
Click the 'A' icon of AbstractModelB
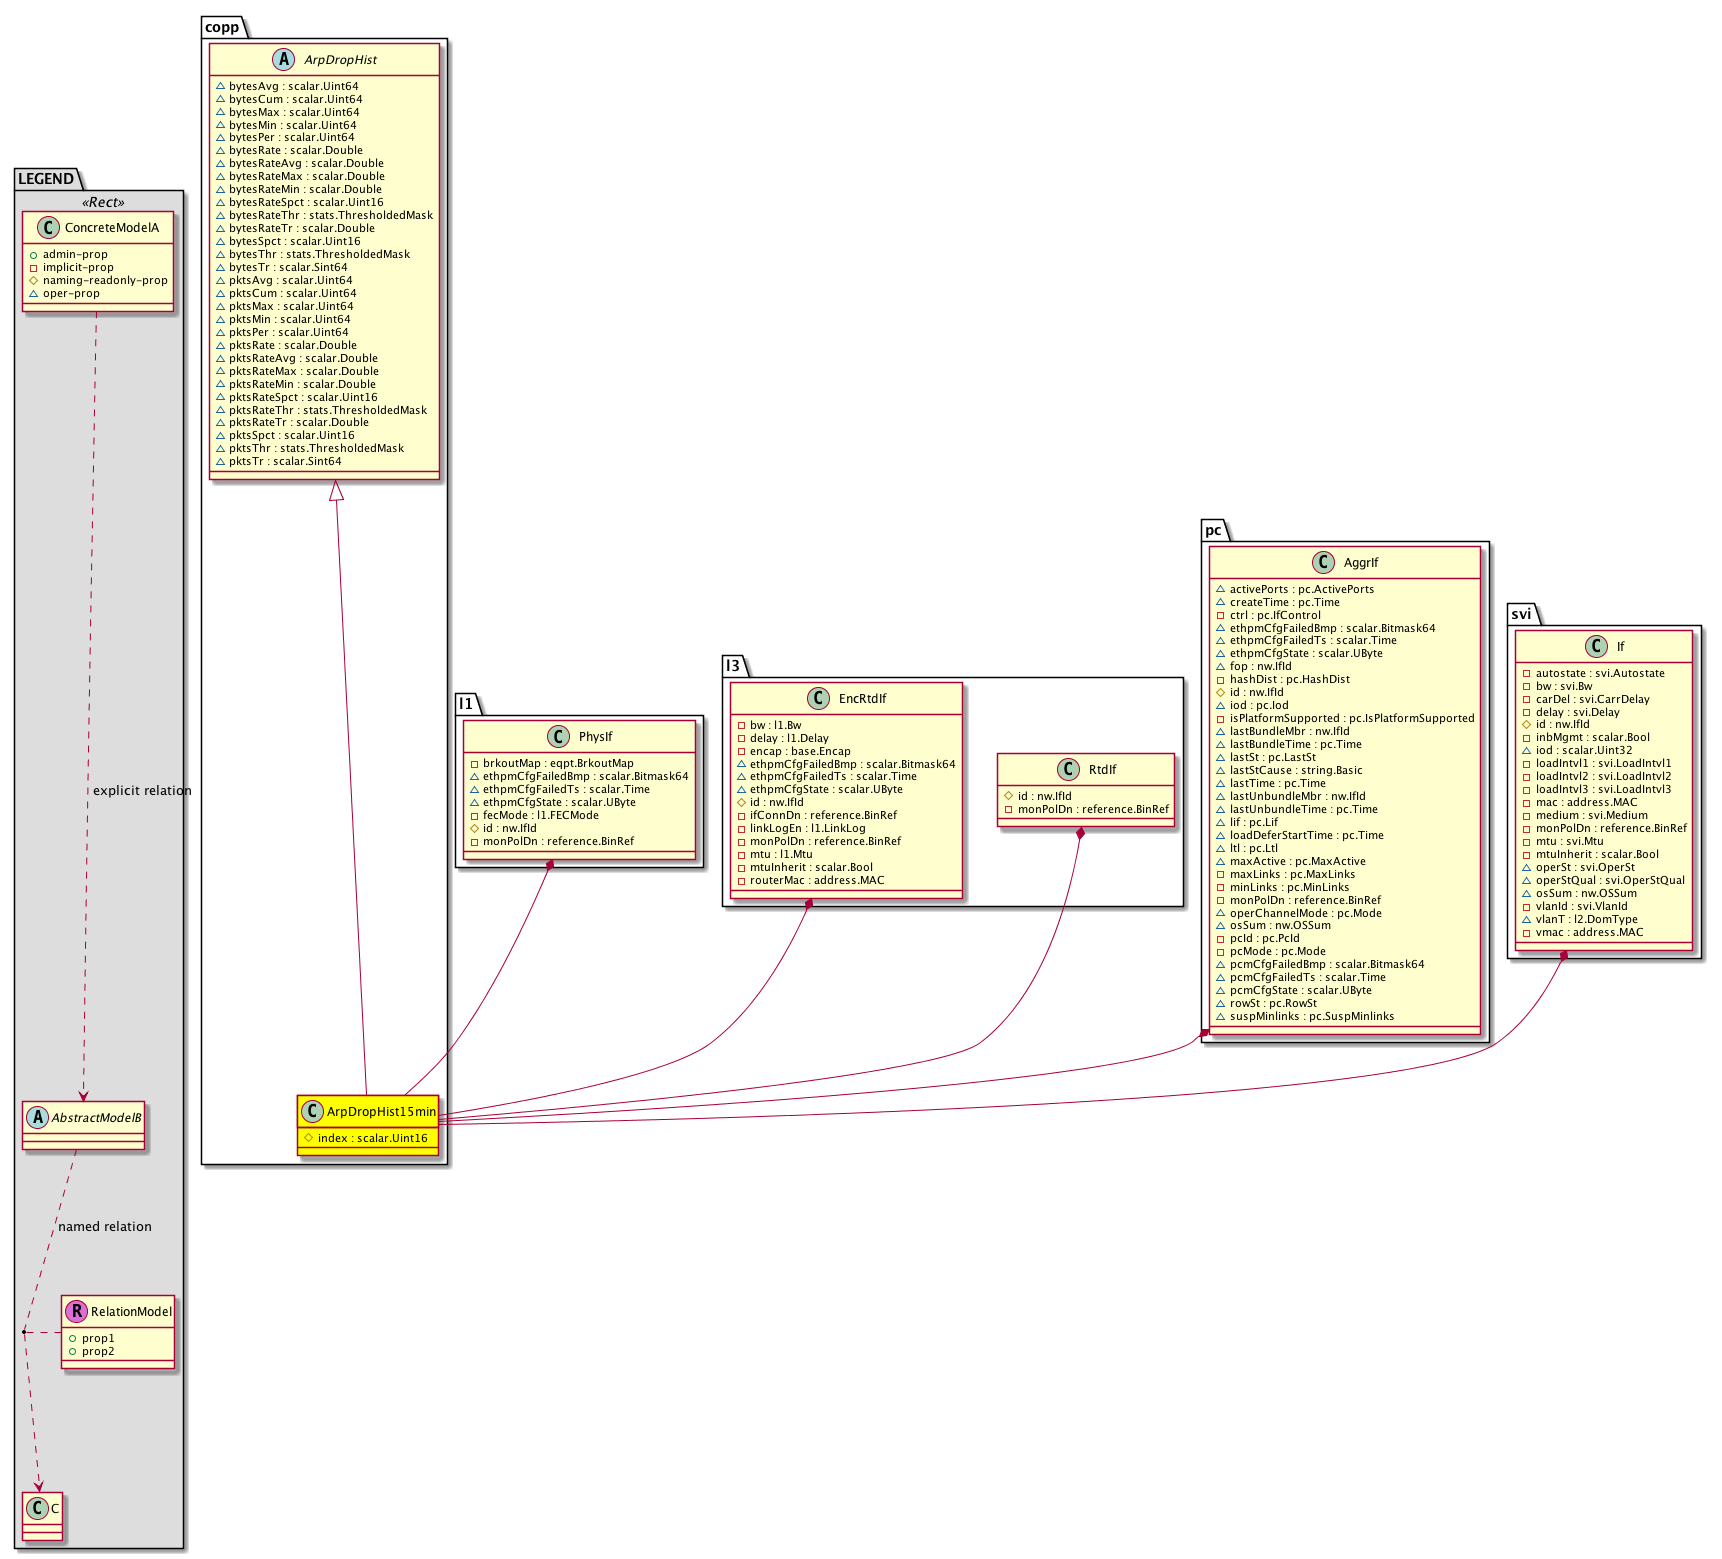38,1118
